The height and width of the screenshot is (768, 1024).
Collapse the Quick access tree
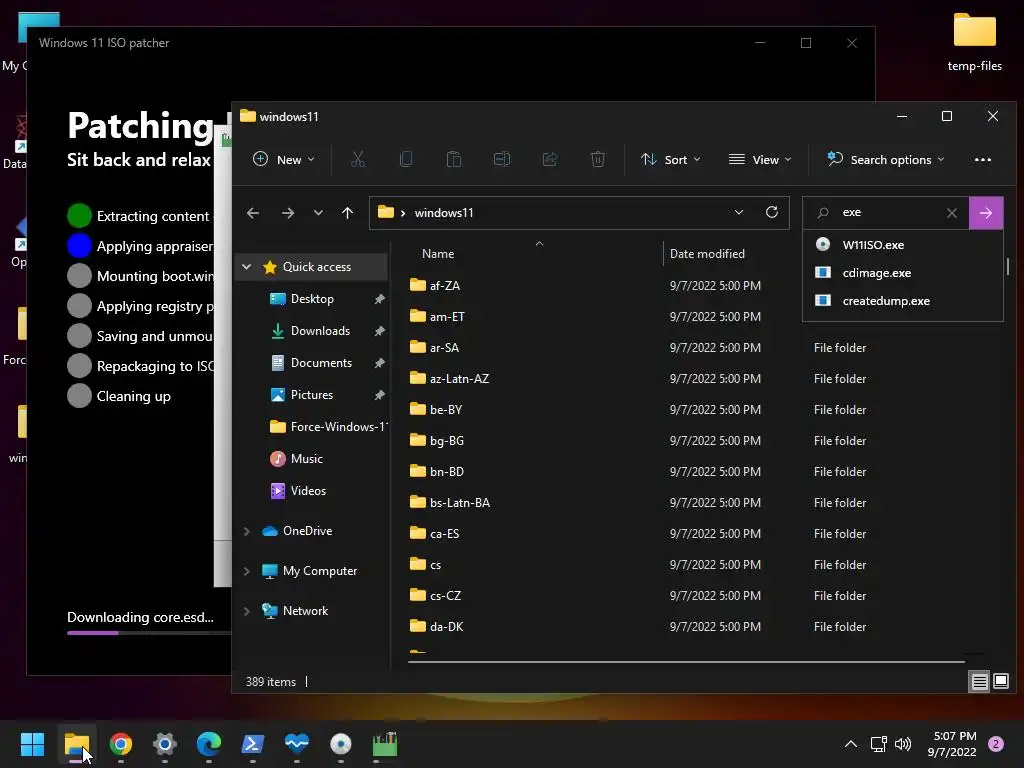(x=246, y=266)
